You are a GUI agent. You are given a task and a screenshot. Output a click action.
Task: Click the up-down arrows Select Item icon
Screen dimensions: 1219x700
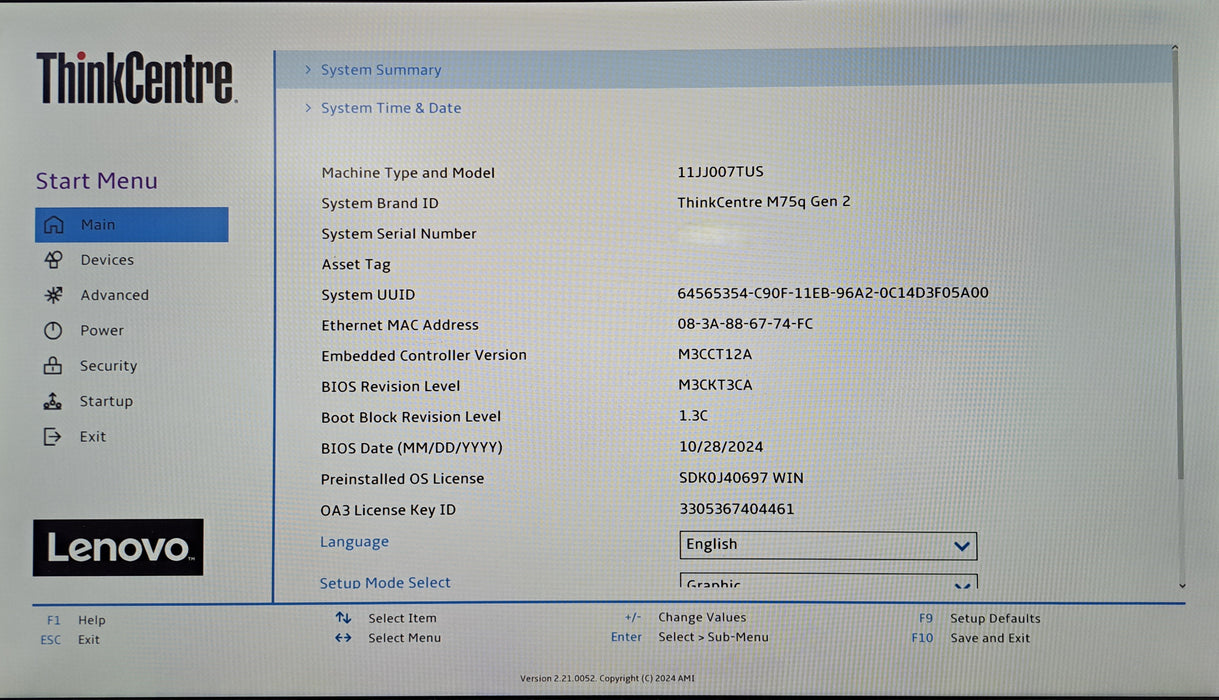(x=343, y=618)
